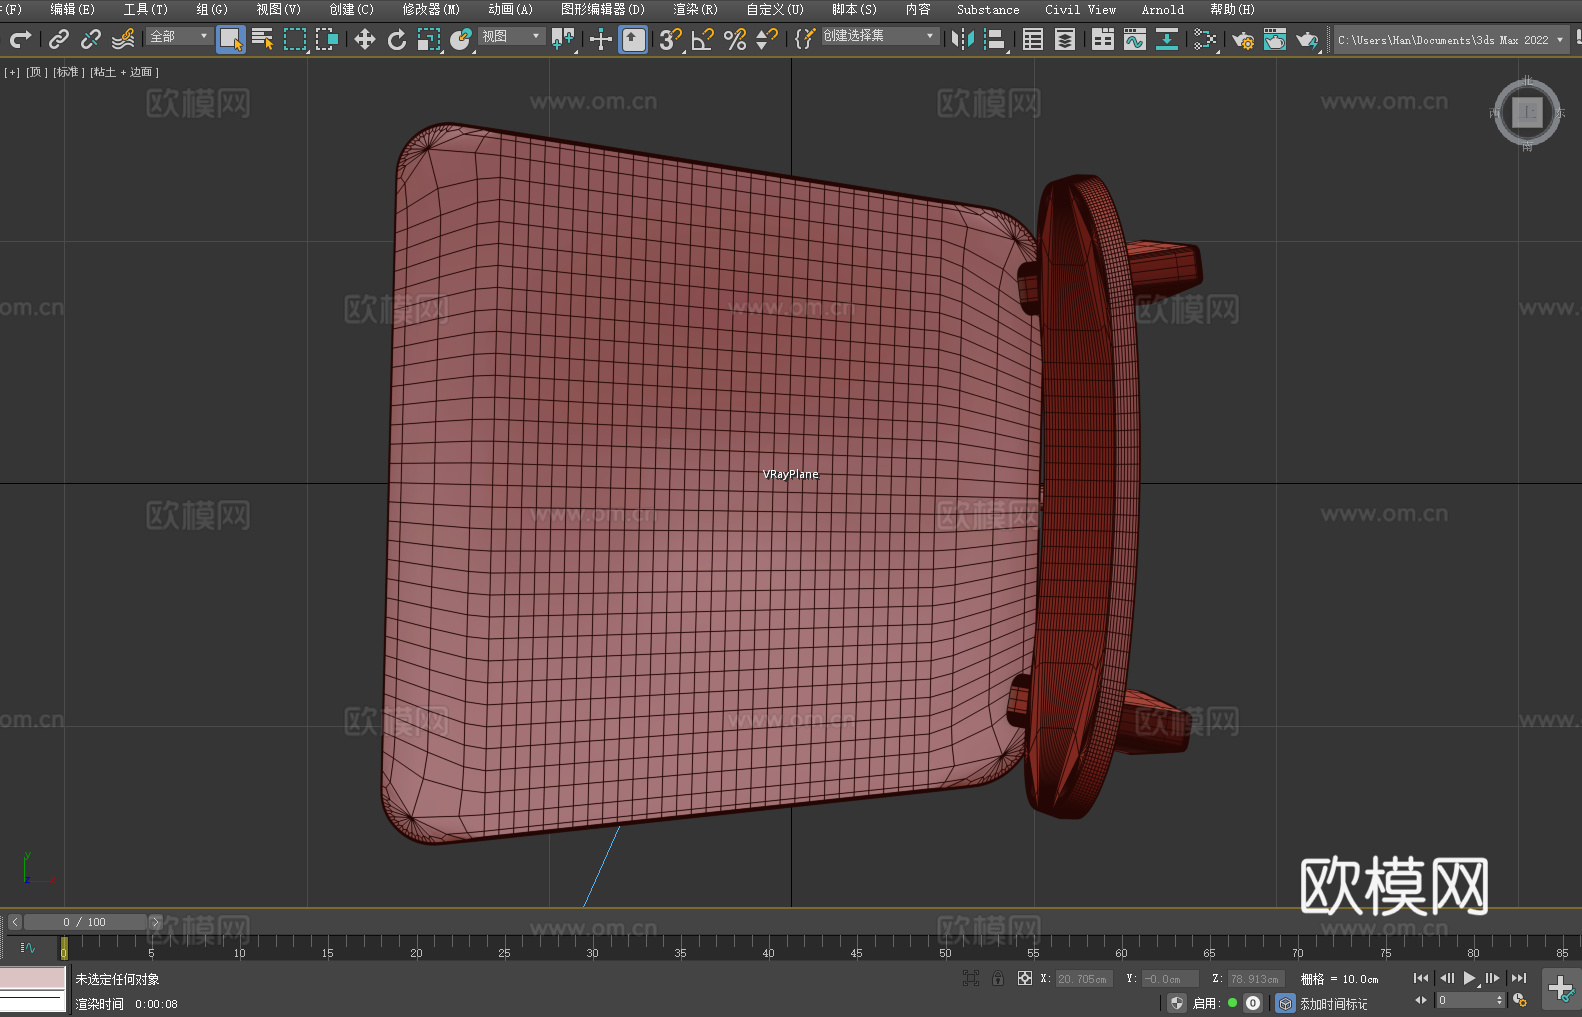Open the 修改器(M) menu
The width and height of the screenshot is (1582, 1017).
(x=431, y=9)
